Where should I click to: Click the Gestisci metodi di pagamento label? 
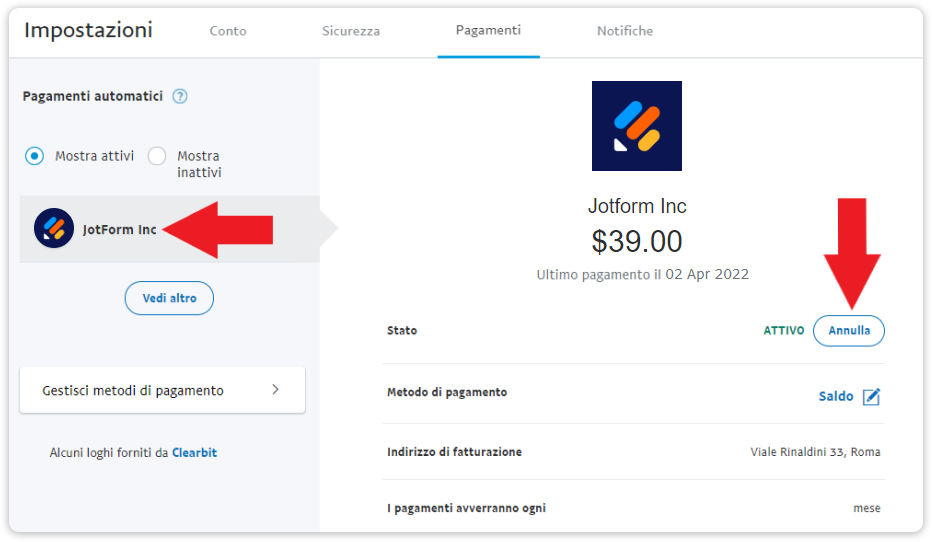point(133,390)
